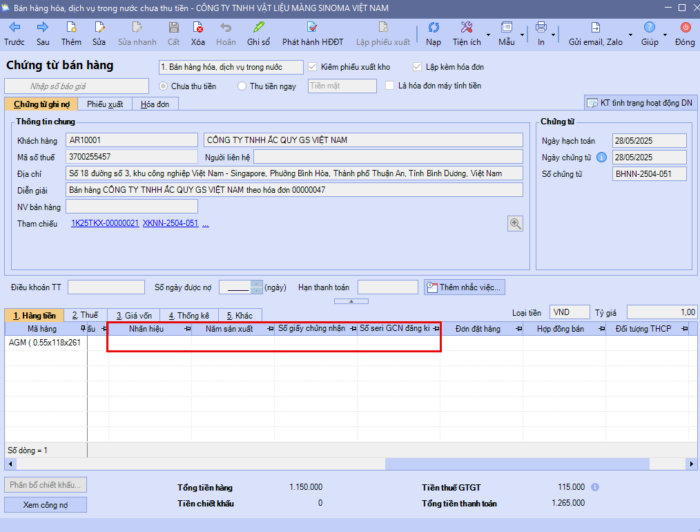Click KT tình trạng hoạt động DN button
The width and height of the screenshot is (700, 532).
coord(639,103)
